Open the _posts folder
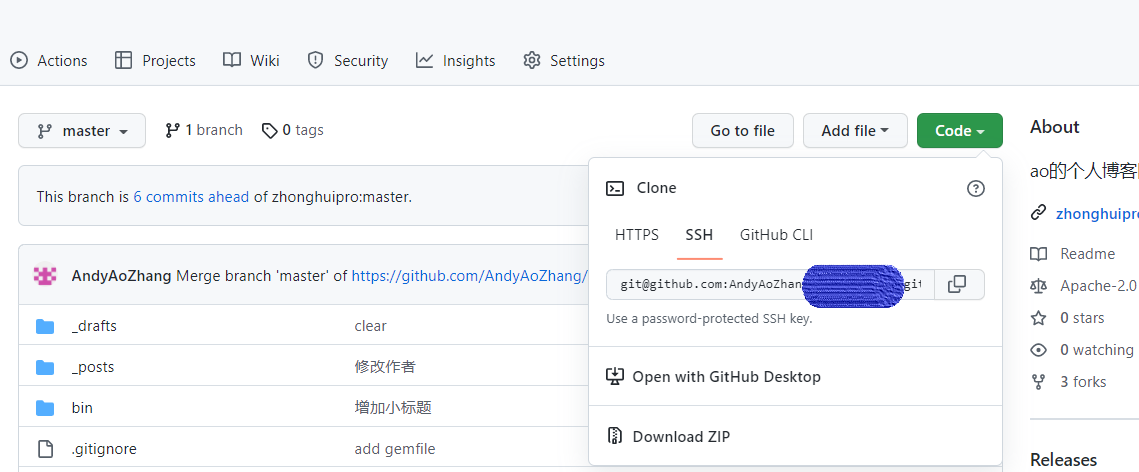This screenshot has height=472, width=1139. 93,367
